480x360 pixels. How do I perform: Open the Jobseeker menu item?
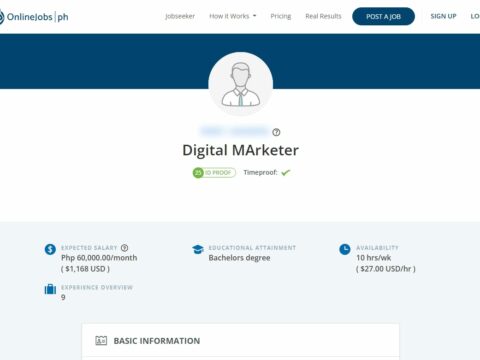click(x=180, y=16)
